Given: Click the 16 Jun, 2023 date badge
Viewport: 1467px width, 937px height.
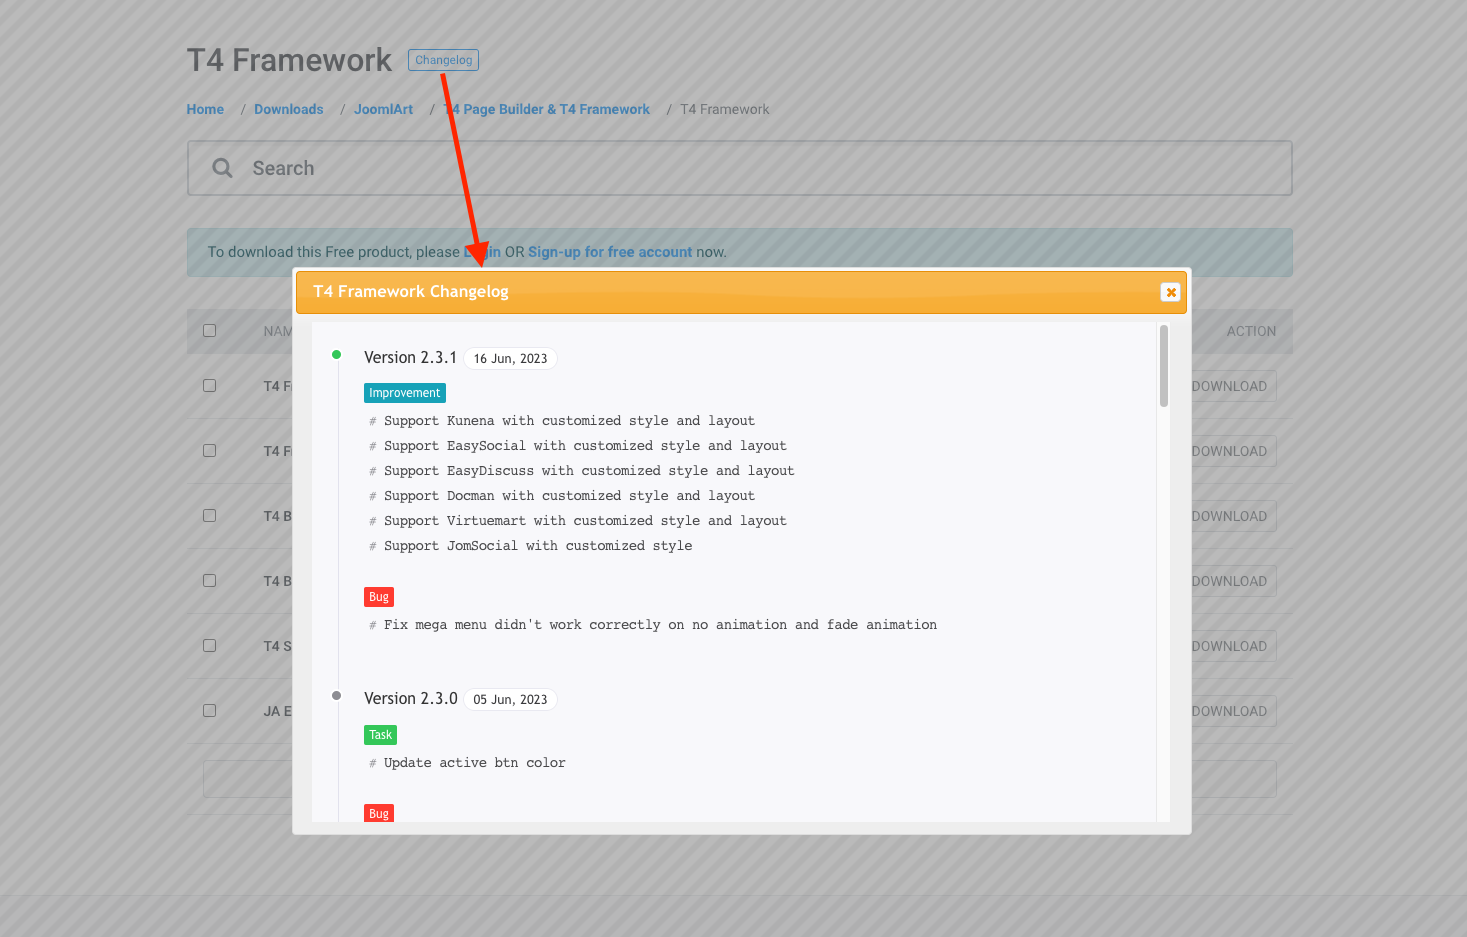Looking at the screenshot, I should click(x=510, y=359).
